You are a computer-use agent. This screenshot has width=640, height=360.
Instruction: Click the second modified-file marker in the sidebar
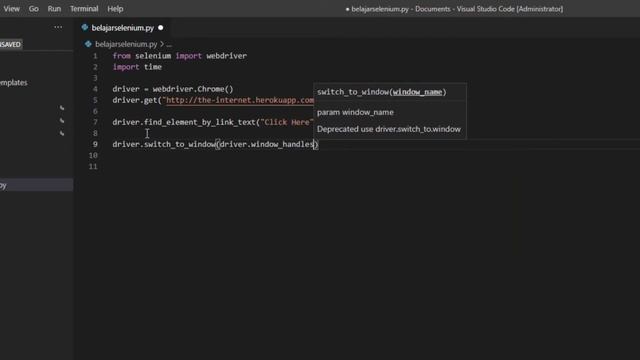(62, 120)
